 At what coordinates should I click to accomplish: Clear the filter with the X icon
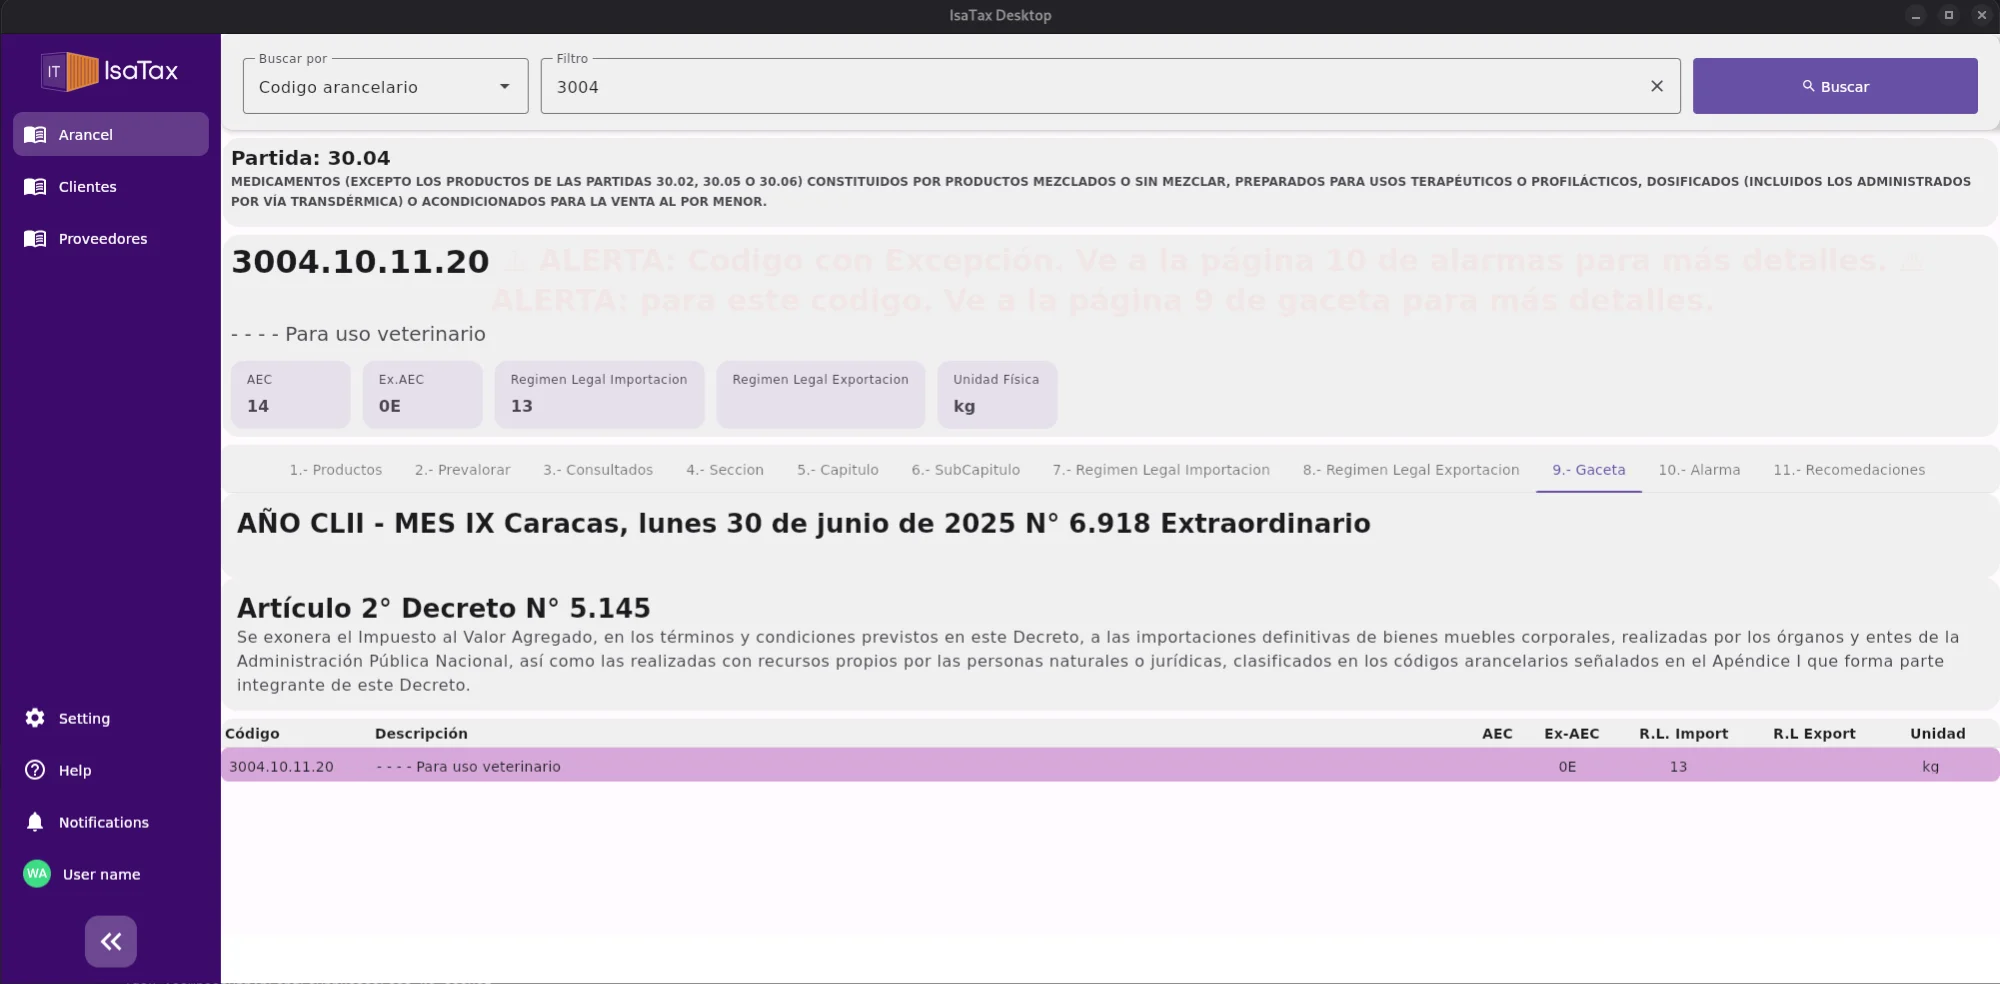click(x=1657, y=85)
